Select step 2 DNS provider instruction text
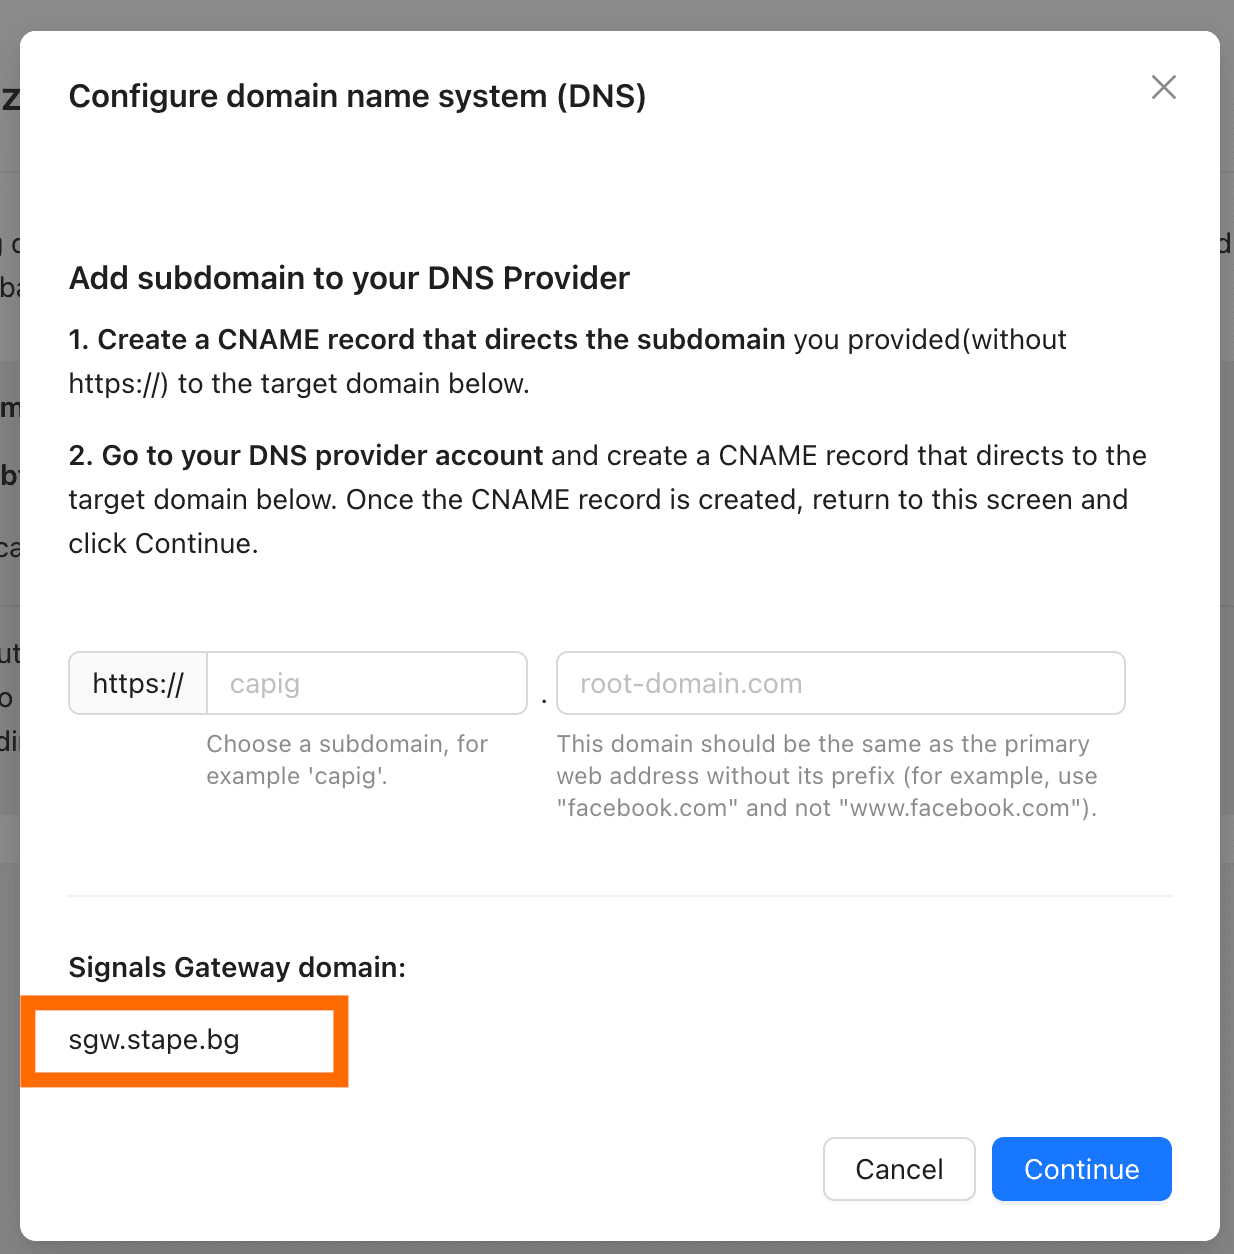Viewport: 1234px width, 1254px height. [x=607, y=499]
